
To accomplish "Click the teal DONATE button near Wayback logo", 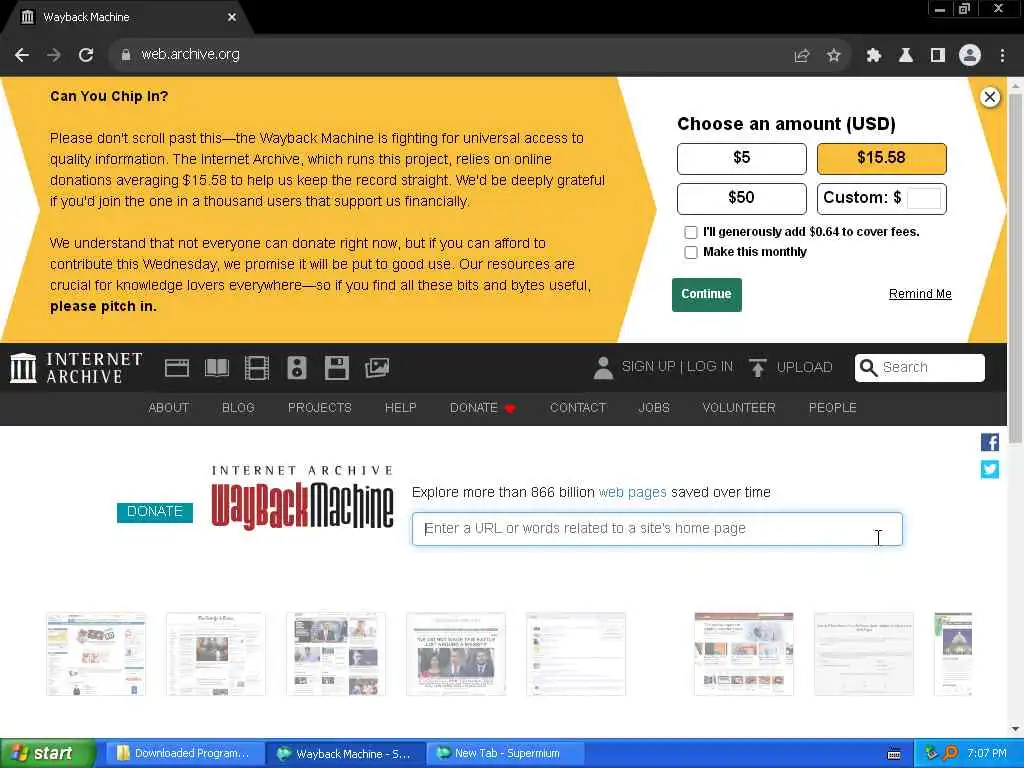I will click(x=155, y=512).
